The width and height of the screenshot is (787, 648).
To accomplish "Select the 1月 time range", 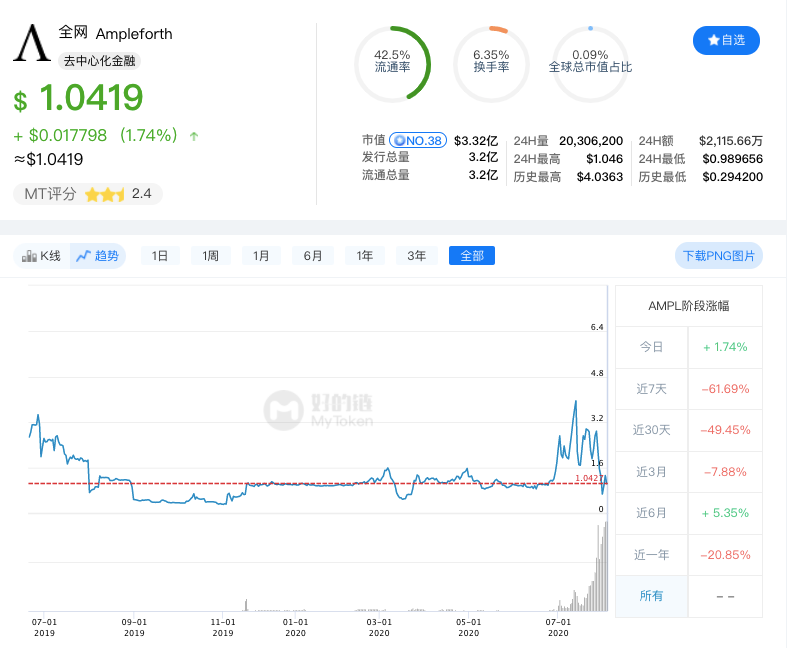I will (261, 256).
